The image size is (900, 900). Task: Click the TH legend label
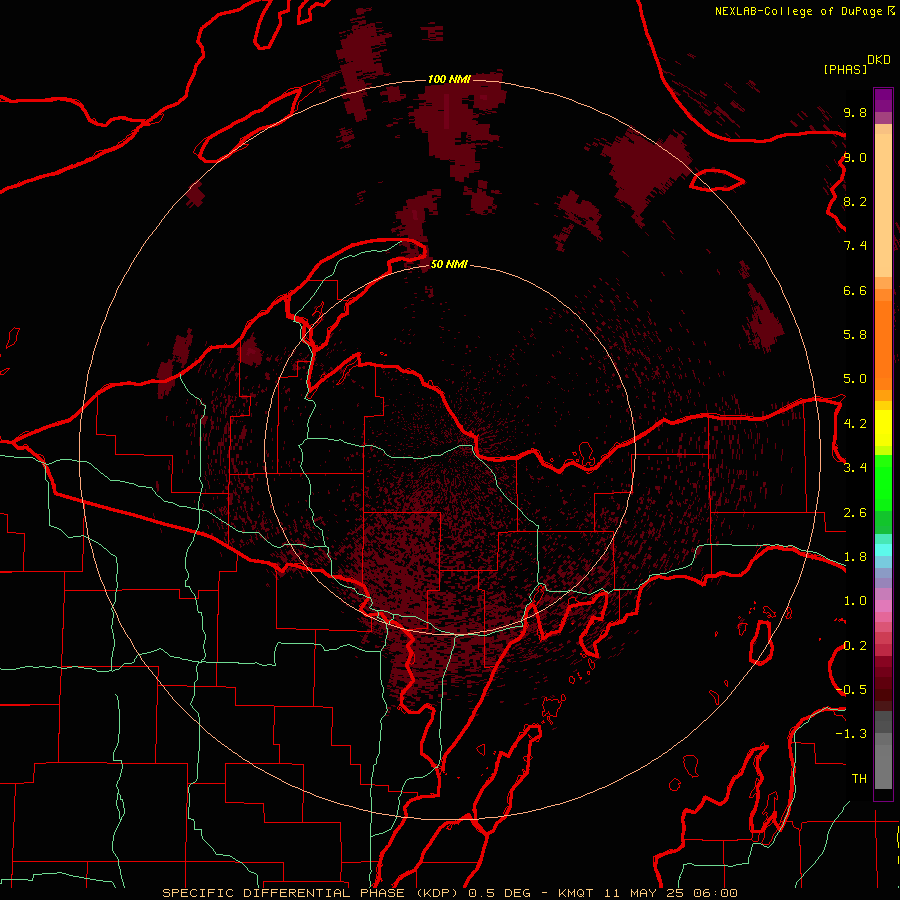pyautogui.click(x=859, y=779)
